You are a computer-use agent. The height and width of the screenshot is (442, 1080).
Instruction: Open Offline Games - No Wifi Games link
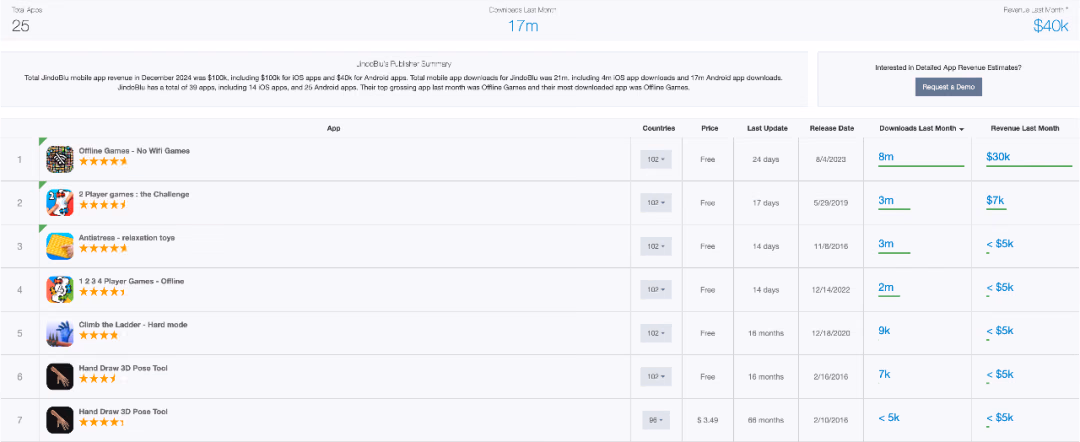134,150
